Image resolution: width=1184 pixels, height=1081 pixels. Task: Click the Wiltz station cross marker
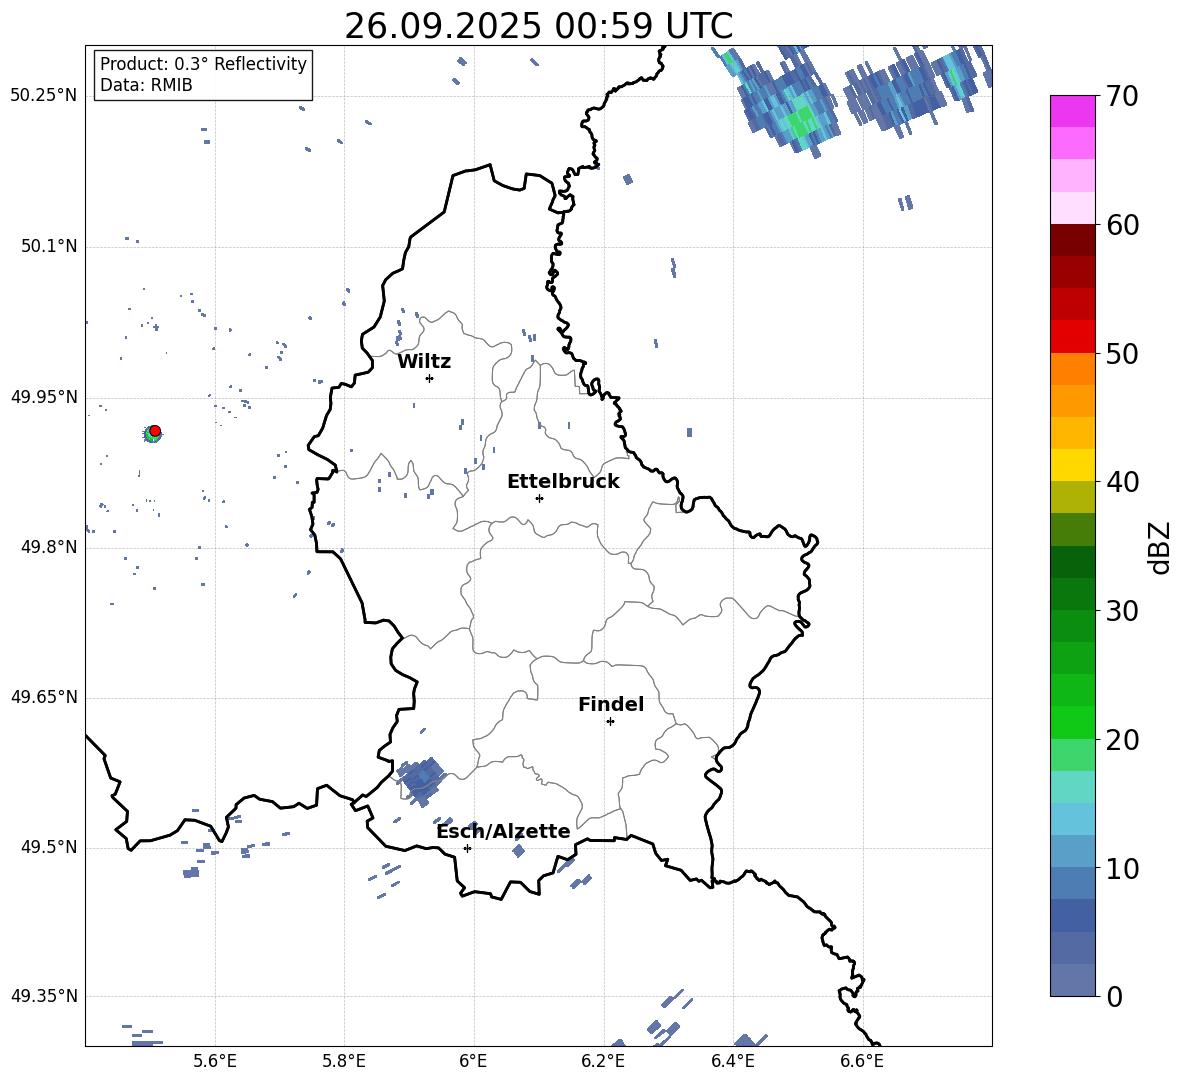(x=430, y=378)
